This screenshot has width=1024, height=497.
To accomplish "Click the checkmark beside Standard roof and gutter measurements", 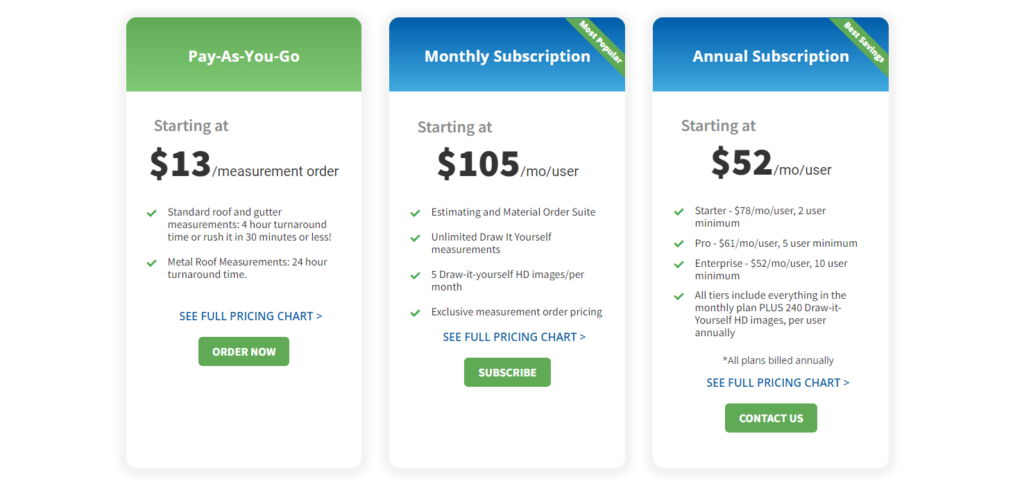I will [152, 213].
